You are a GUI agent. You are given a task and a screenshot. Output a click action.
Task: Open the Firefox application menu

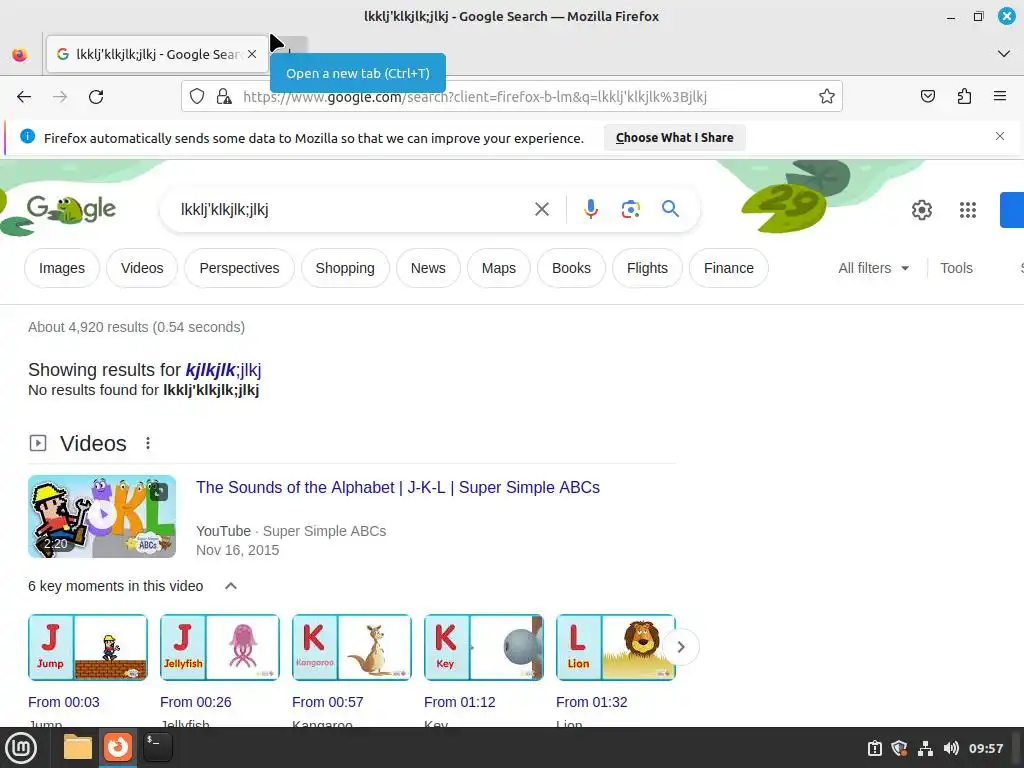pyautogui.click(x=1000, y=97)
